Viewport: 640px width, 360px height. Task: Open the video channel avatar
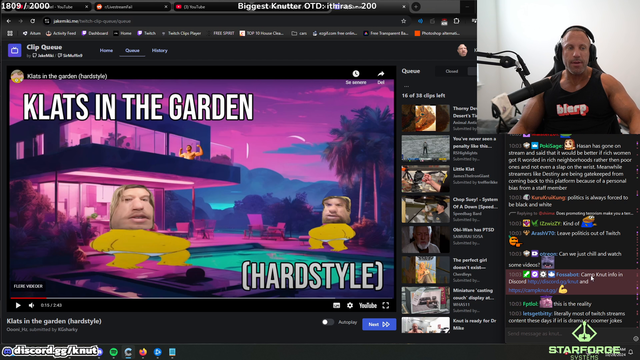pyautogui.click(x=17, y=76)
